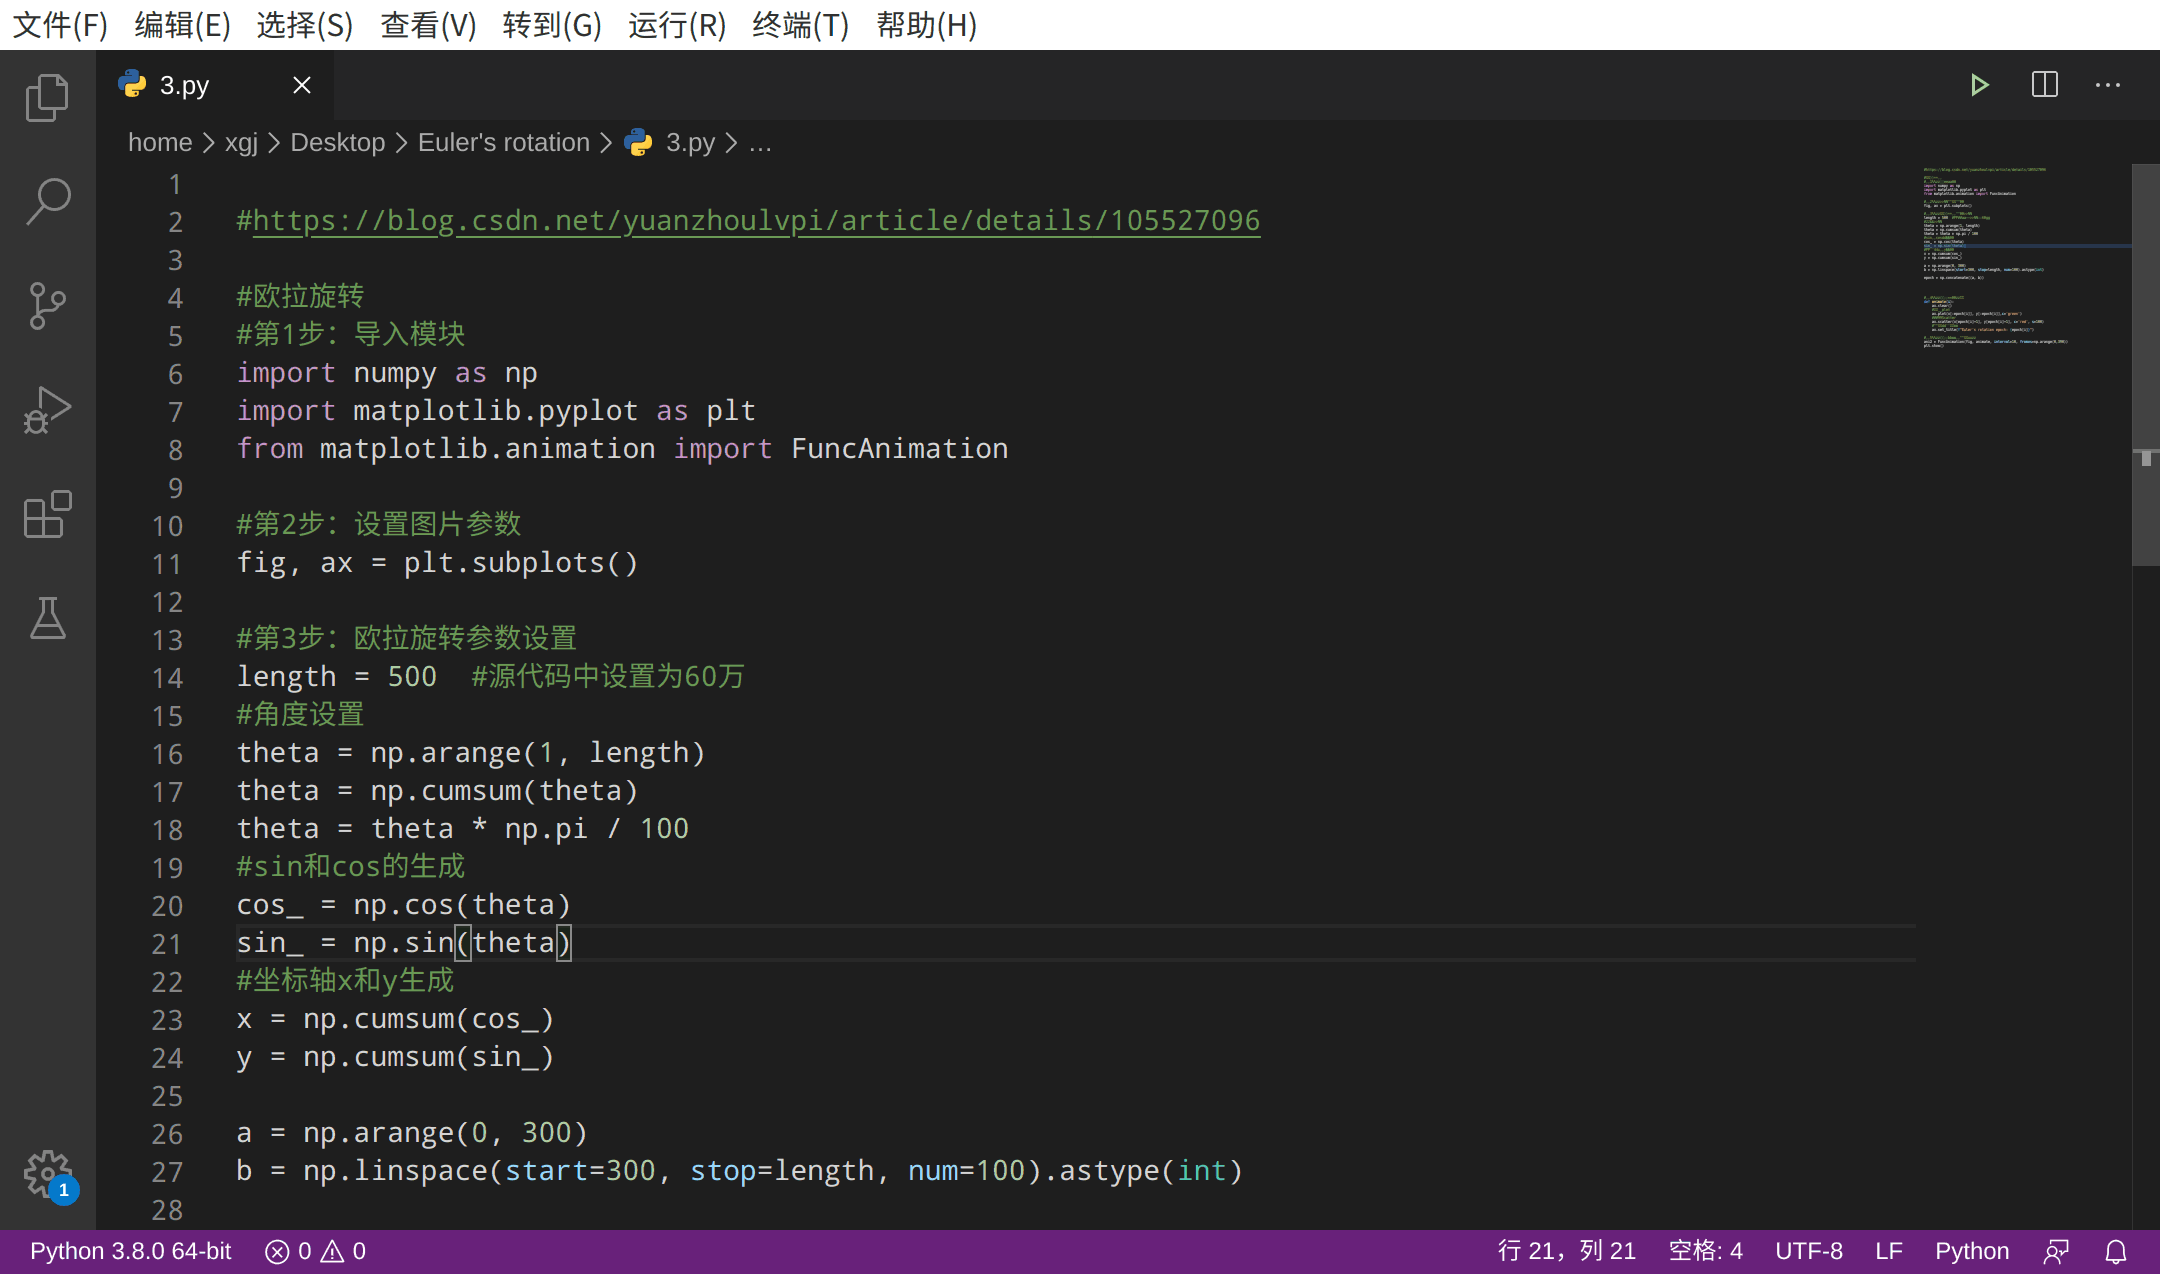Open the Source Control view

pos(47,307)
